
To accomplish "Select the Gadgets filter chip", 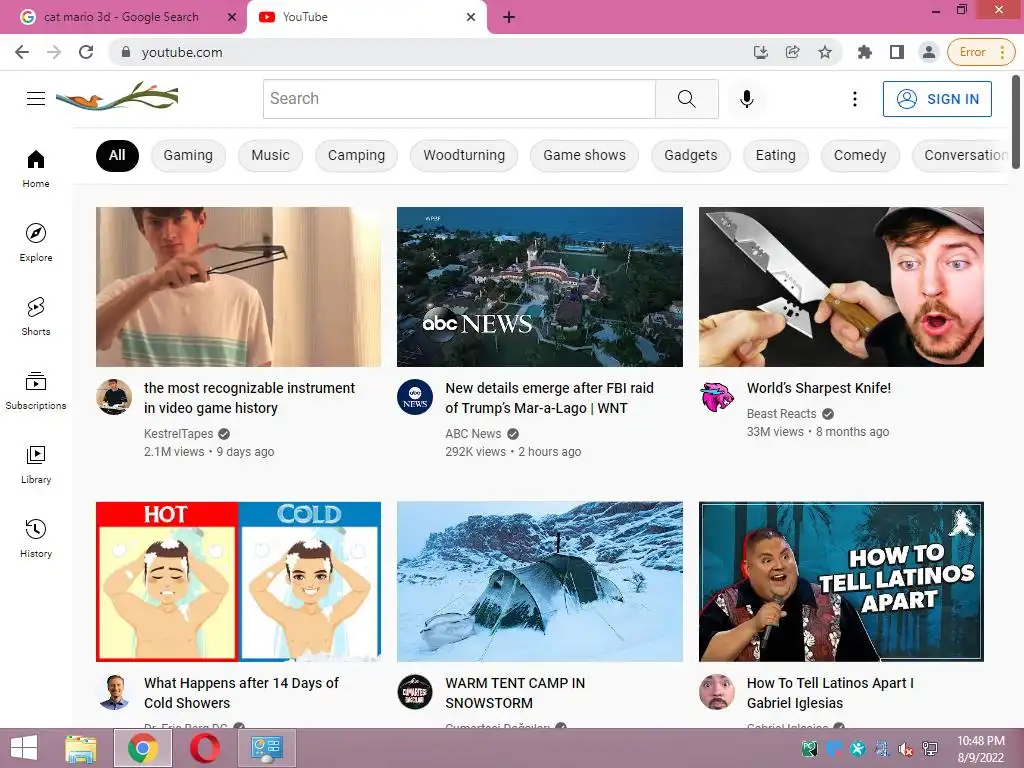I will [x=690, y=155].
